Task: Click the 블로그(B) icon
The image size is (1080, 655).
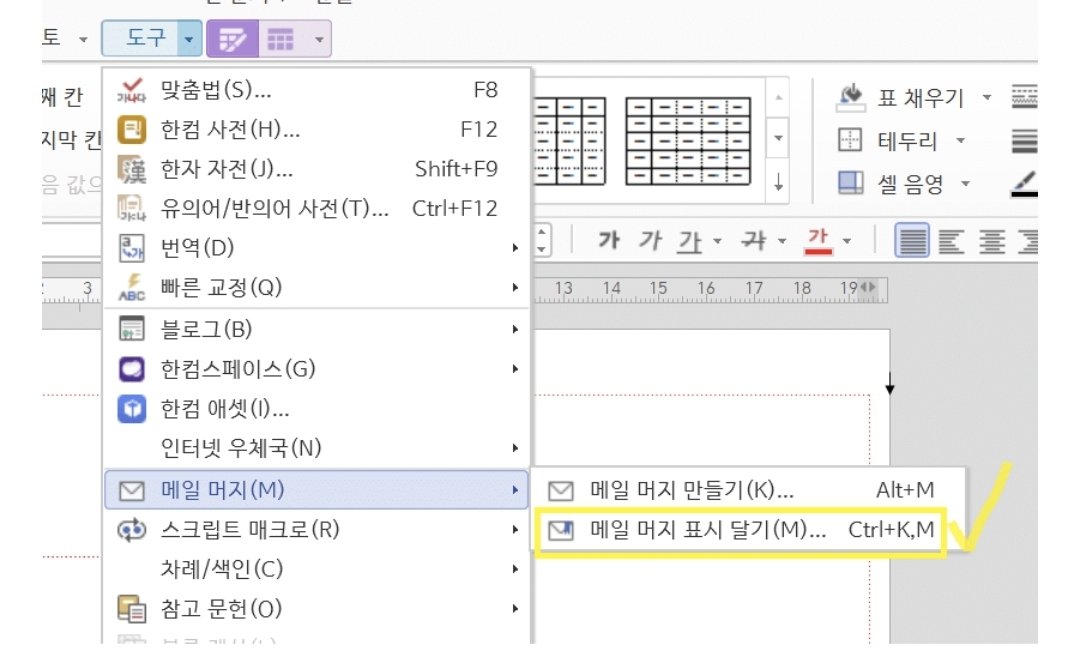Action: pos(132,329)
